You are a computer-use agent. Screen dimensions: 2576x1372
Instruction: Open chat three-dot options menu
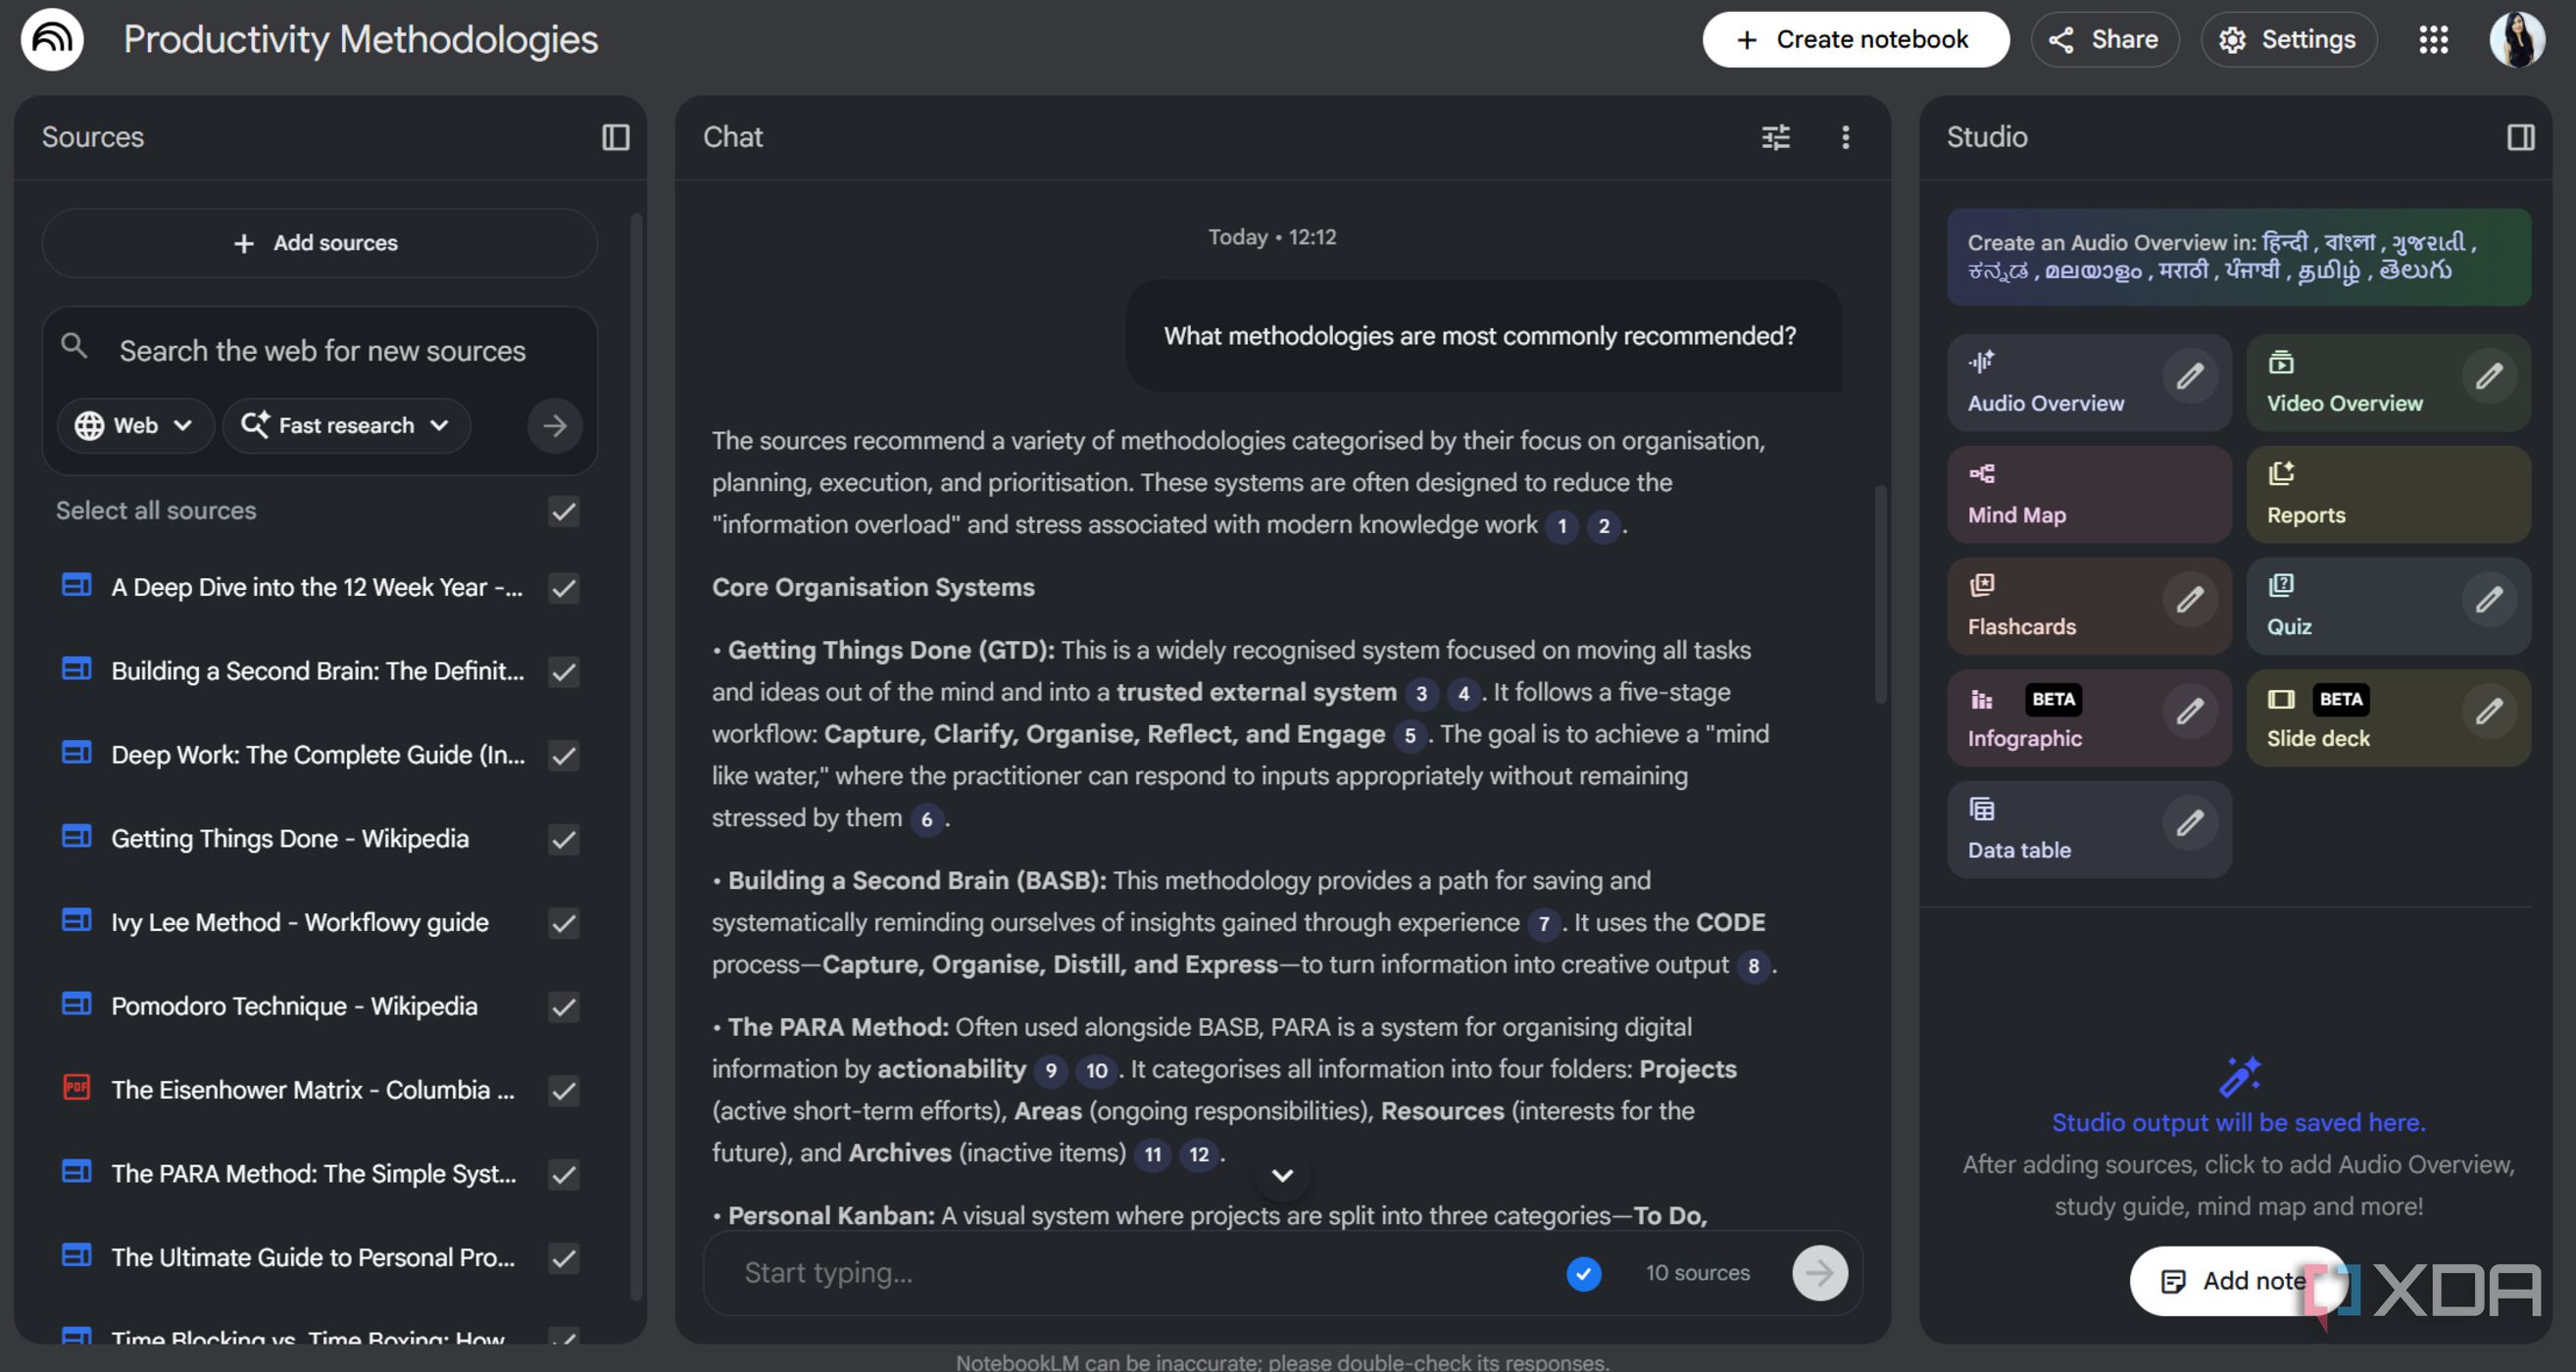(x=1845, y=137)
